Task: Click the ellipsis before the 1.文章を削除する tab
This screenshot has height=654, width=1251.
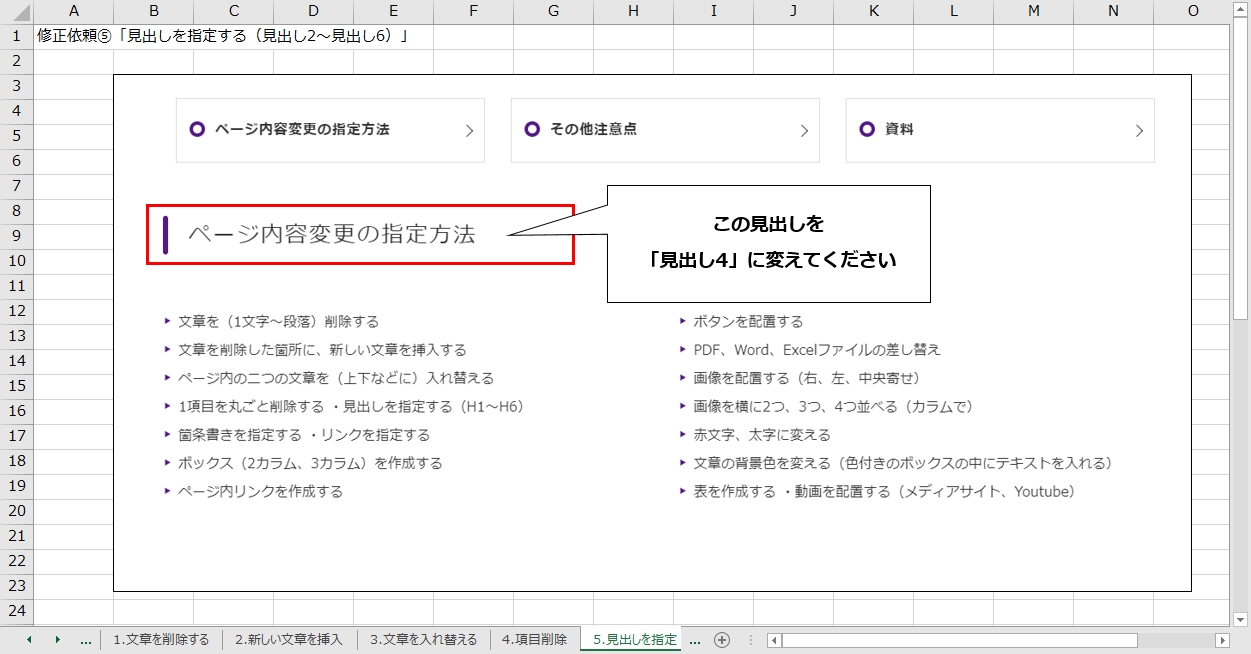Action: [x=85, y=640]
